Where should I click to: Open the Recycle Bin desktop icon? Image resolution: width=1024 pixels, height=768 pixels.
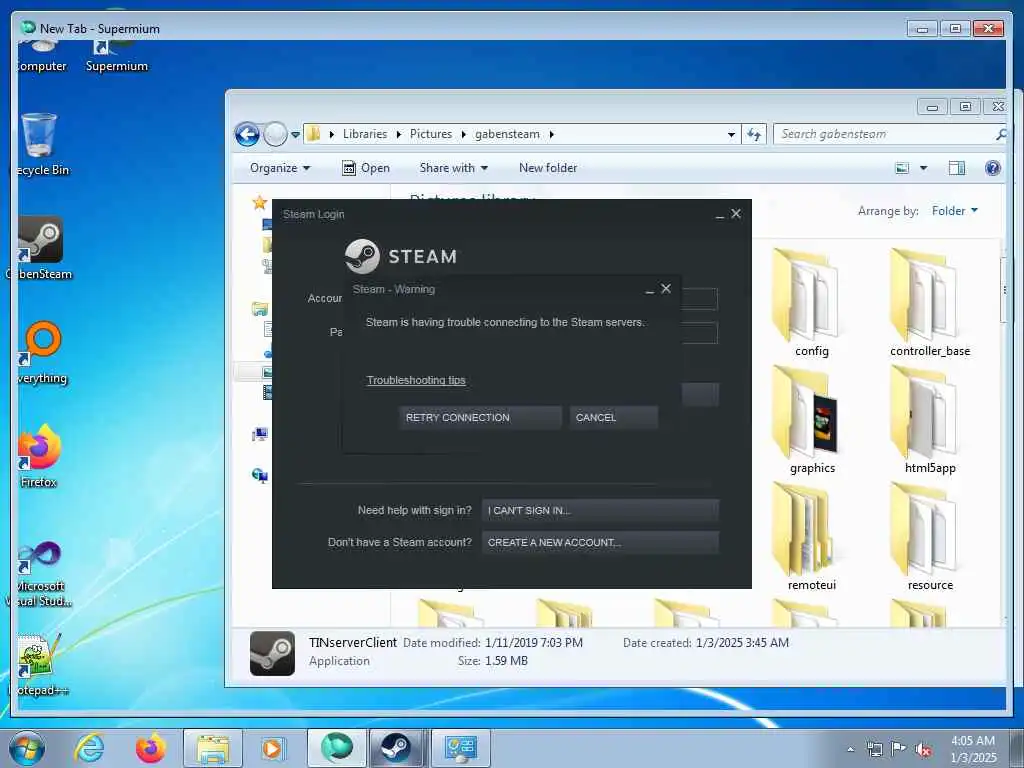[39, 144]
